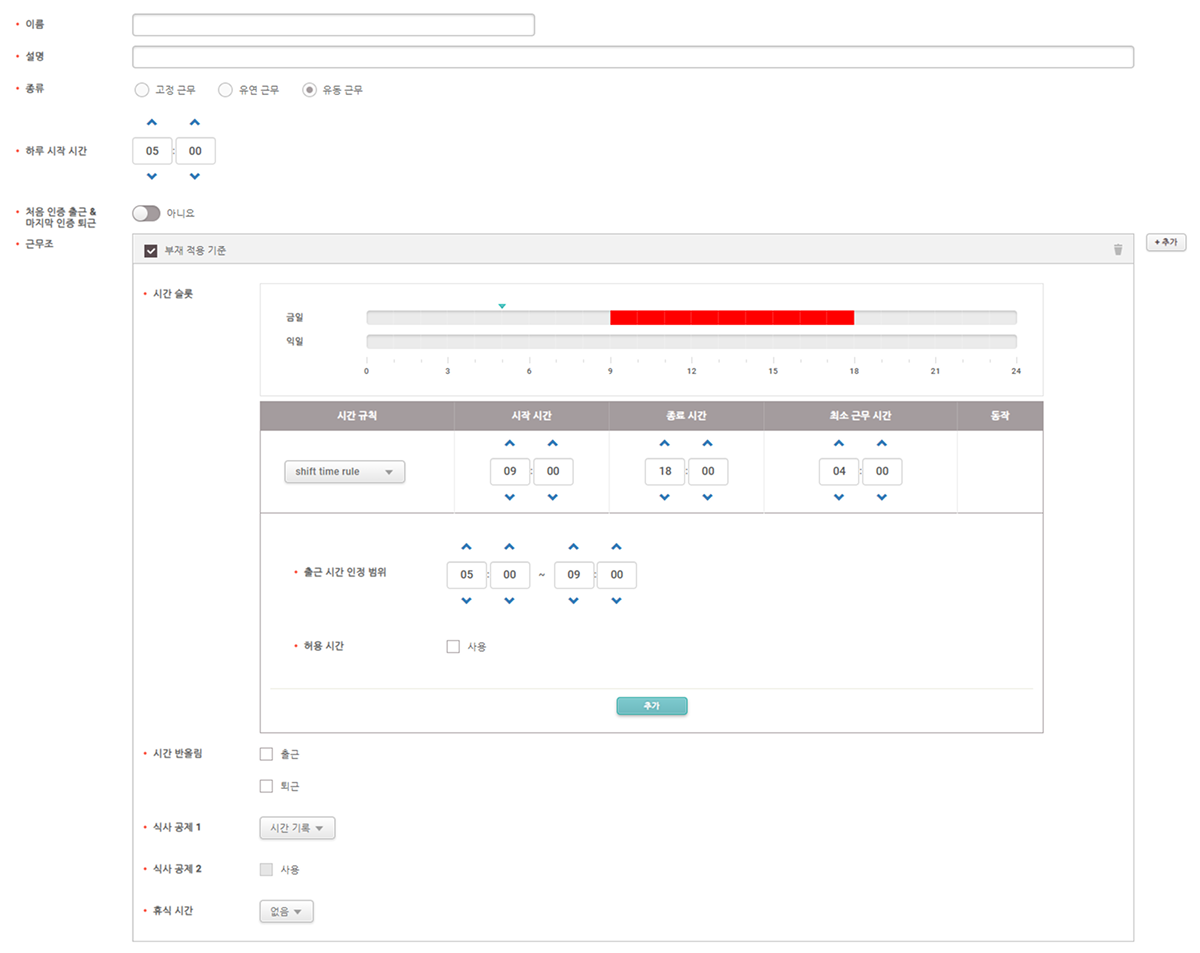
Task: Open the 휴식 시간 없음 dropdown
Action: (x=286, y=911)
